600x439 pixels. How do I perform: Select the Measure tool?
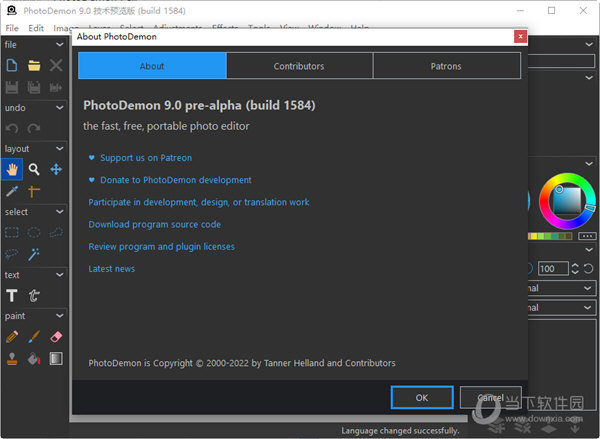34,191
